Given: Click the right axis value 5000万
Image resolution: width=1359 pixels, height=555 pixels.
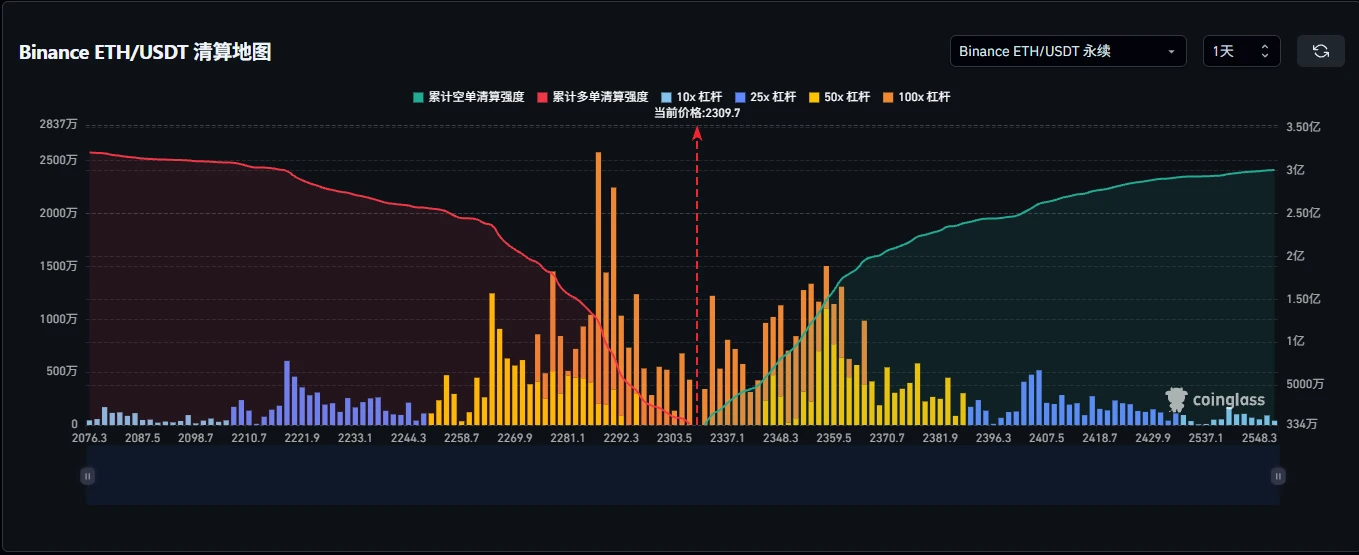Looking at the screenshot, I should [x=1306, y=384].
